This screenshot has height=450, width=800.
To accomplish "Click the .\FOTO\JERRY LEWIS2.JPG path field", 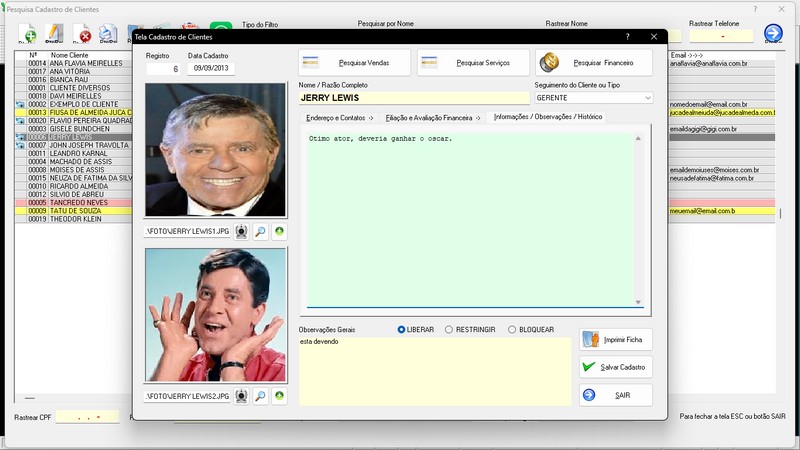I will [x=187, y=396].
